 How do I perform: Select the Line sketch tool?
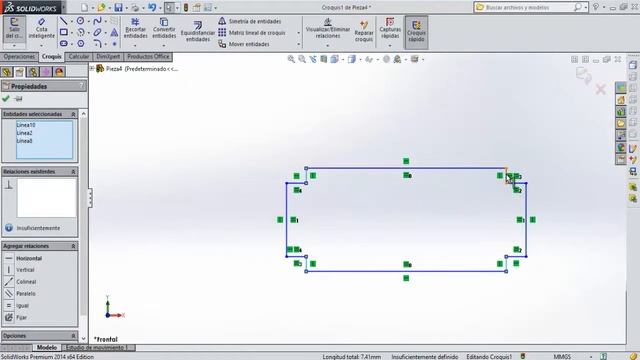coord(63,21)
